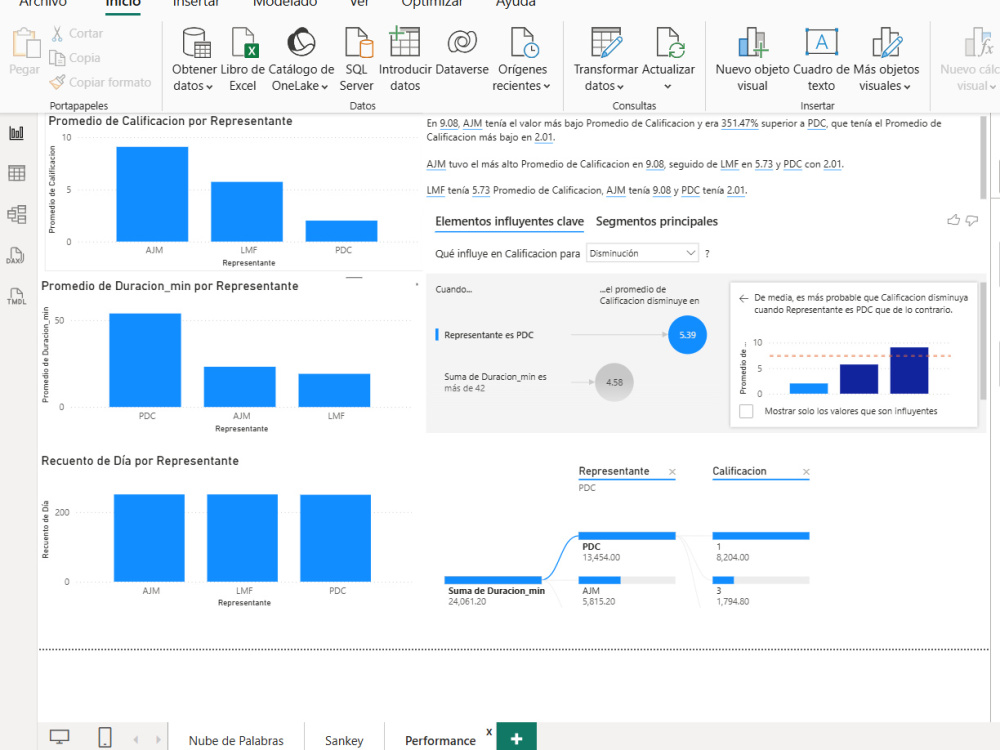The image size is (1000, 750).
Task: Import from Libro de Excel
Action: 242,59
